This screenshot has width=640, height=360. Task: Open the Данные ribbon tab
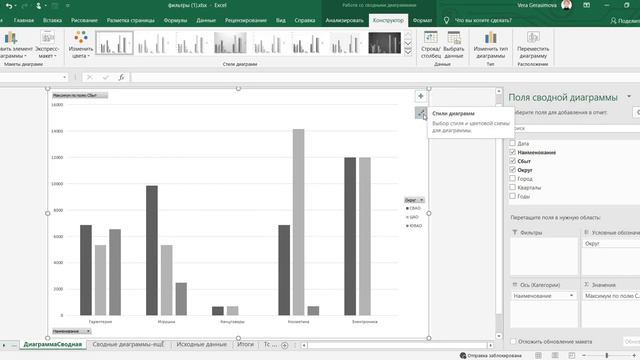point(206,20)
